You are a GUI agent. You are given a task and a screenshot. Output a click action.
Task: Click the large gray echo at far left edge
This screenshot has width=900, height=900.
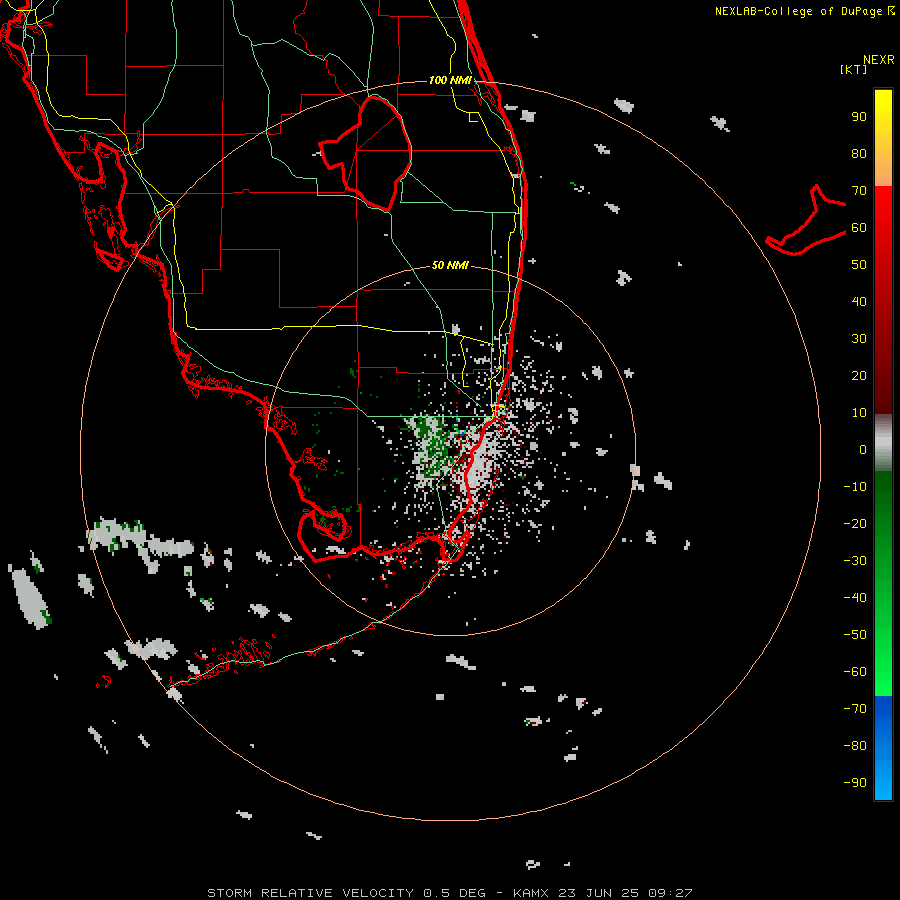click(x=30, y=599)
